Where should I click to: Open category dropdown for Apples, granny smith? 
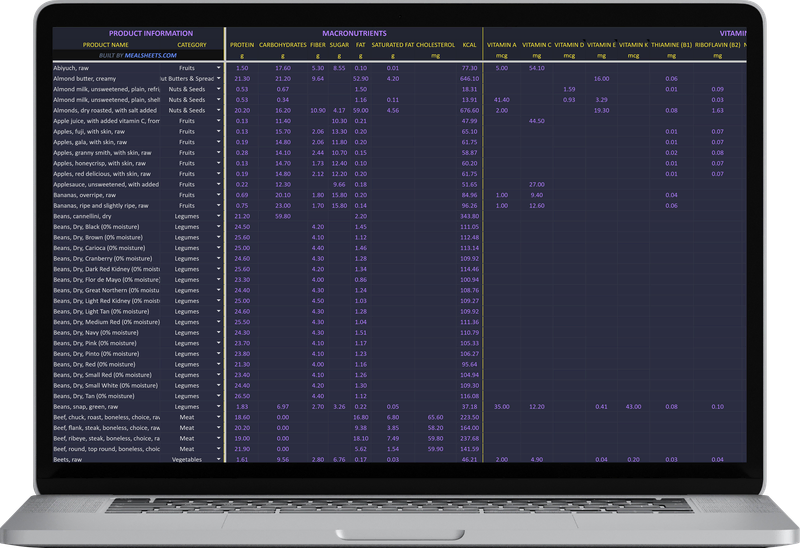tap(219, 153)
